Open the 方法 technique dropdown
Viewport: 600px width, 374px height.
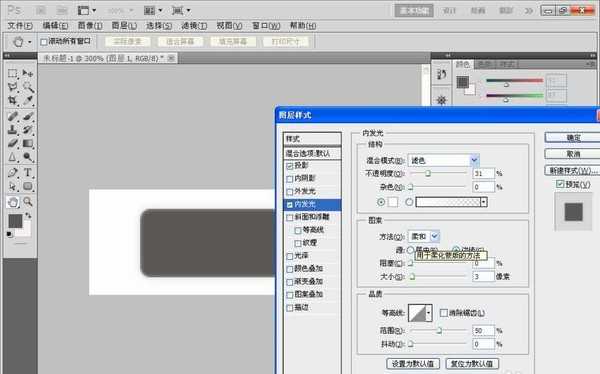435,237
